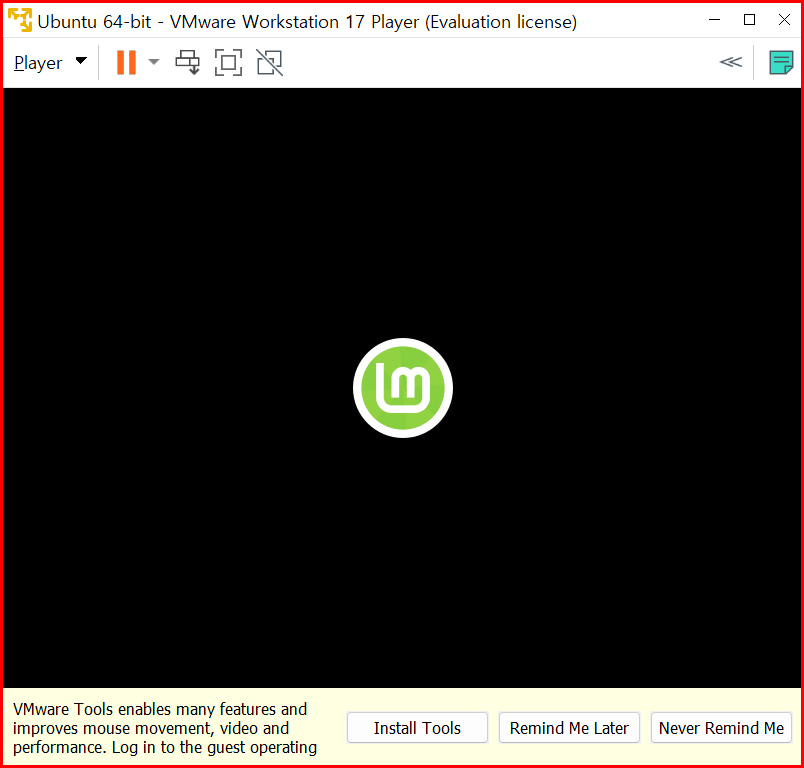Send Ctrl+Alt+Del to the virtual machine
The image size is (804, 768).
pos(188,63)
